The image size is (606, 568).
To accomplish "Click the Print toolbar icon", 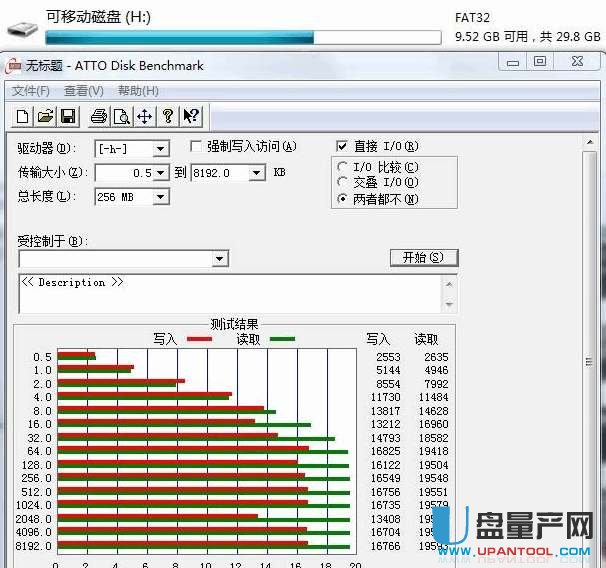I will tap(99, 117).
